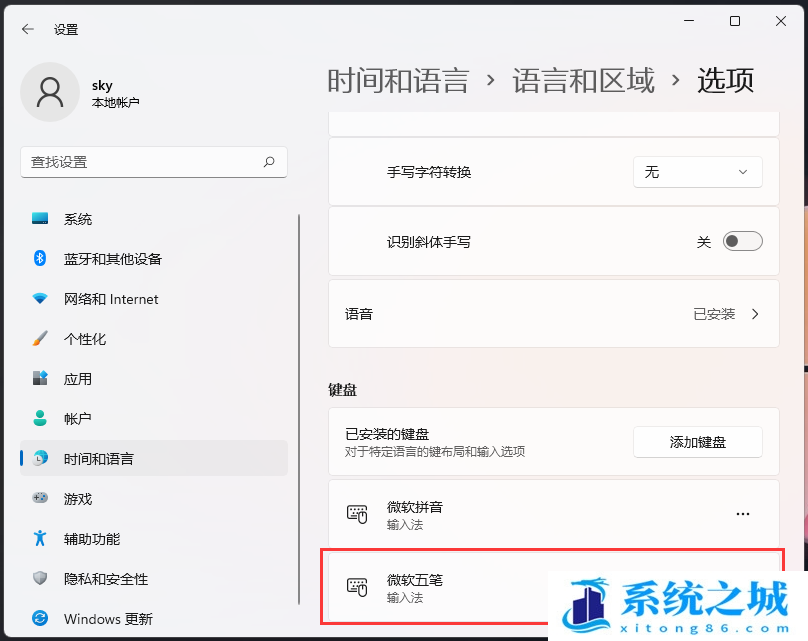Open 应用 settings category
Viewport: 808px width, 641px height.
coord(154,378)
